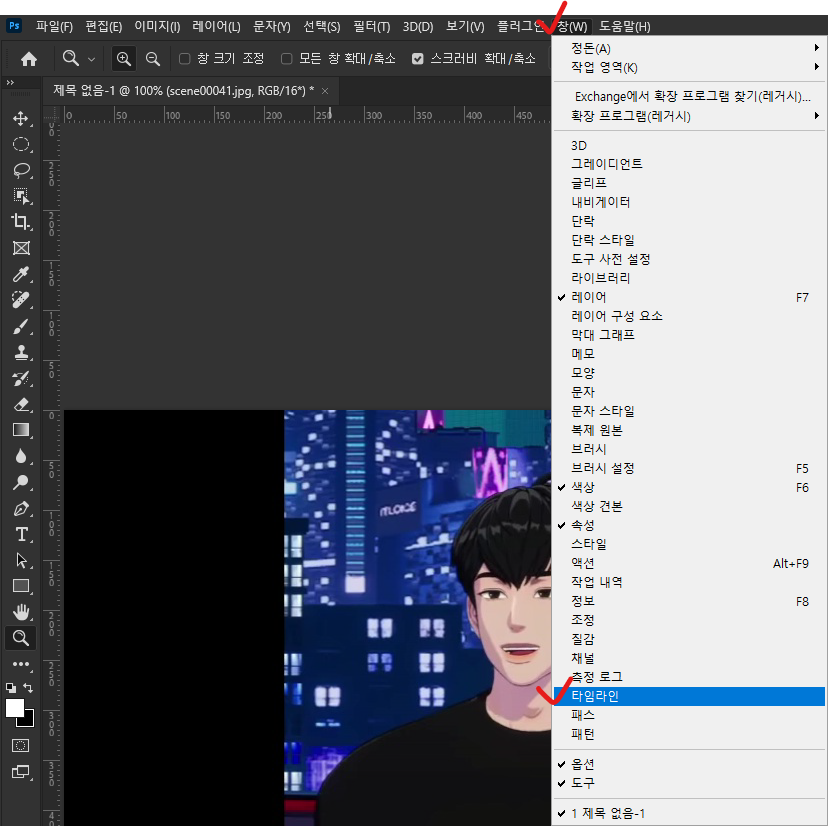Viewport: 828px width, 826px height.
Task: Expand the 정돈(A) submenu
Action: tap(689, 48)
